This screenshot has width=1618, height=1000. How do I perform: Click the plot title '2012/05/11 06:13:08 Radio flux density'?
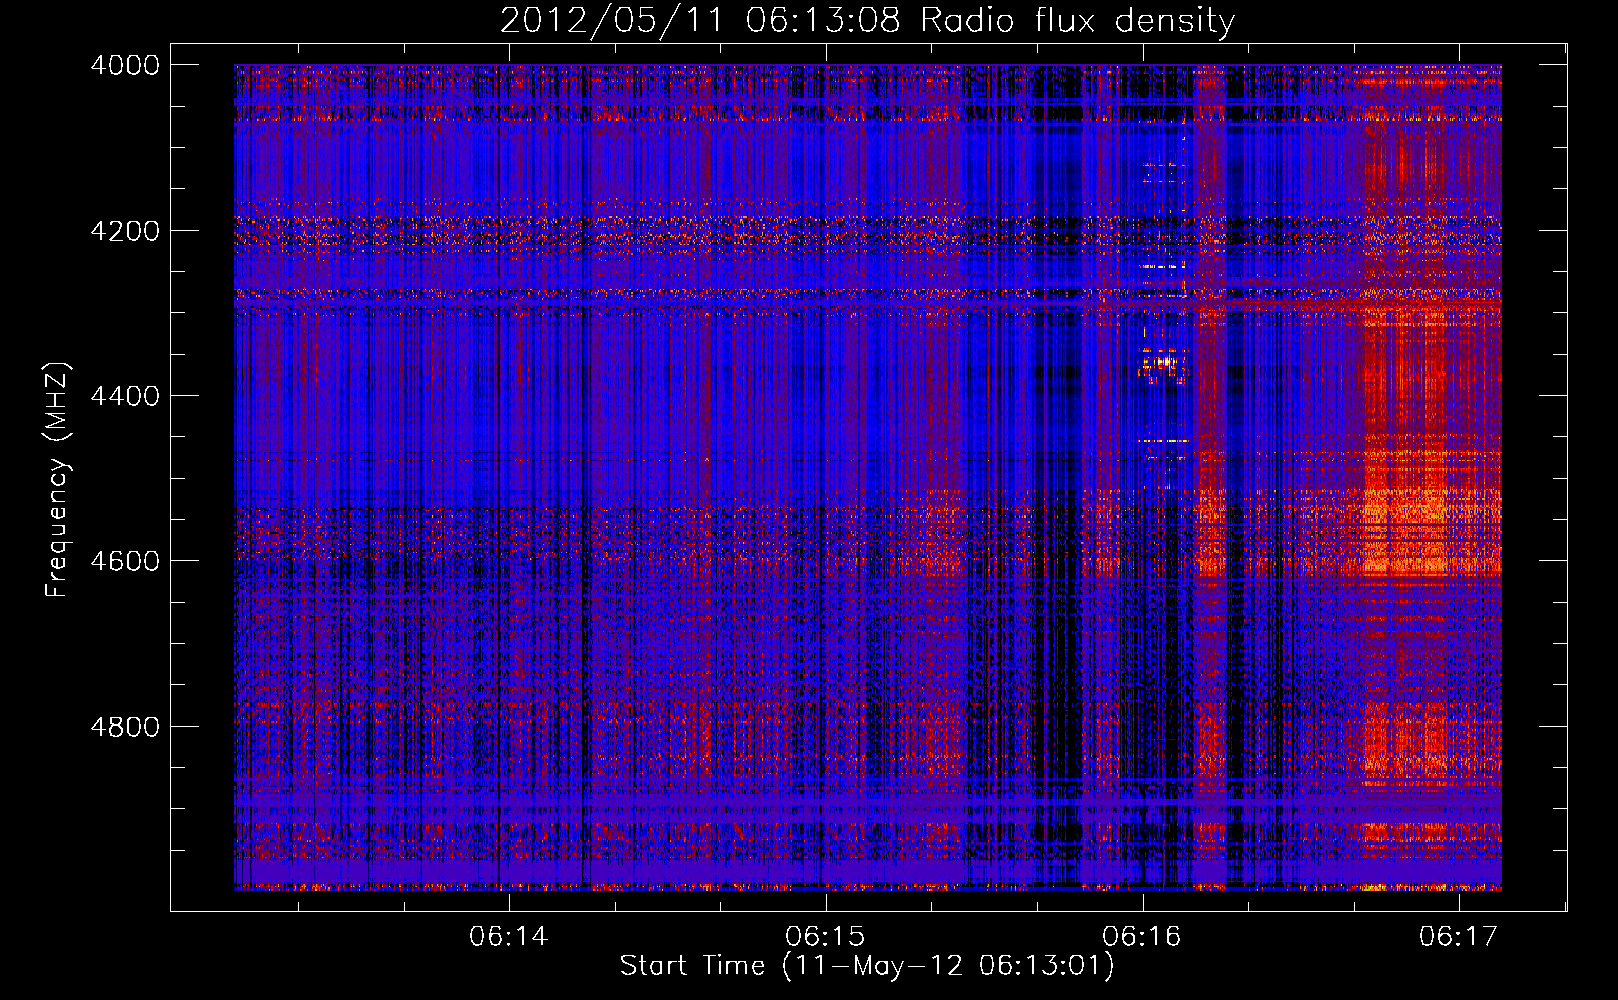867,20
